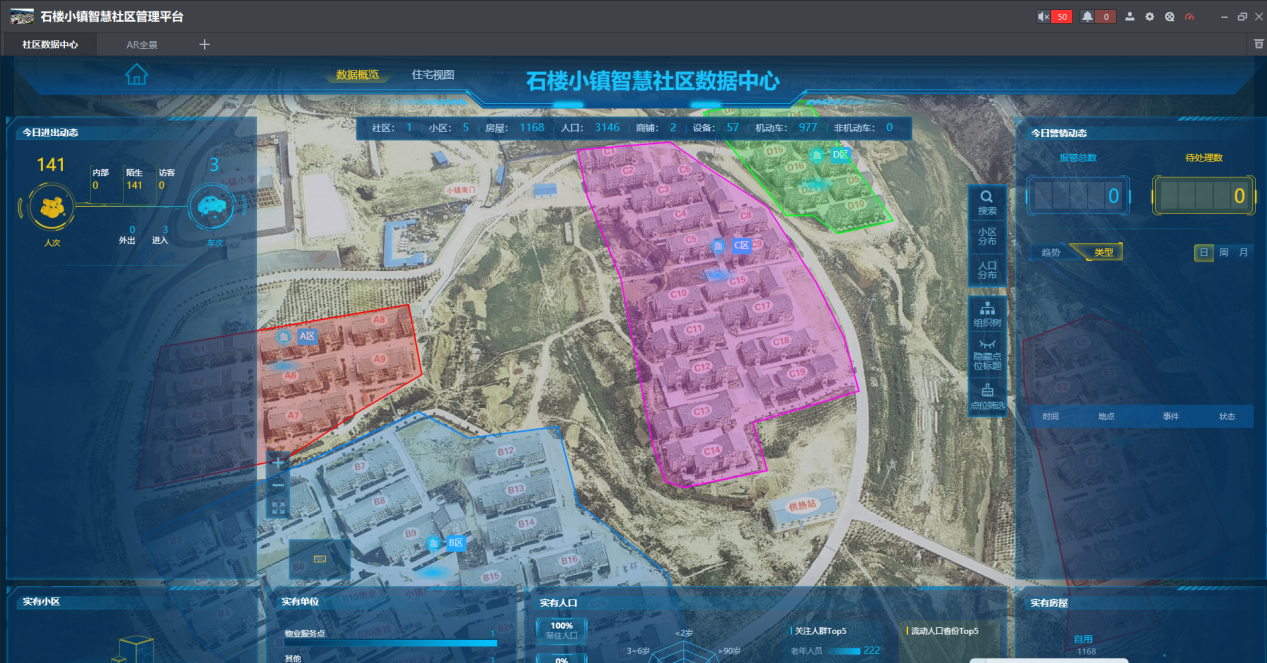1267x663 pixels.
Task: Zoom out on the map with minus button
Action: 278,485
